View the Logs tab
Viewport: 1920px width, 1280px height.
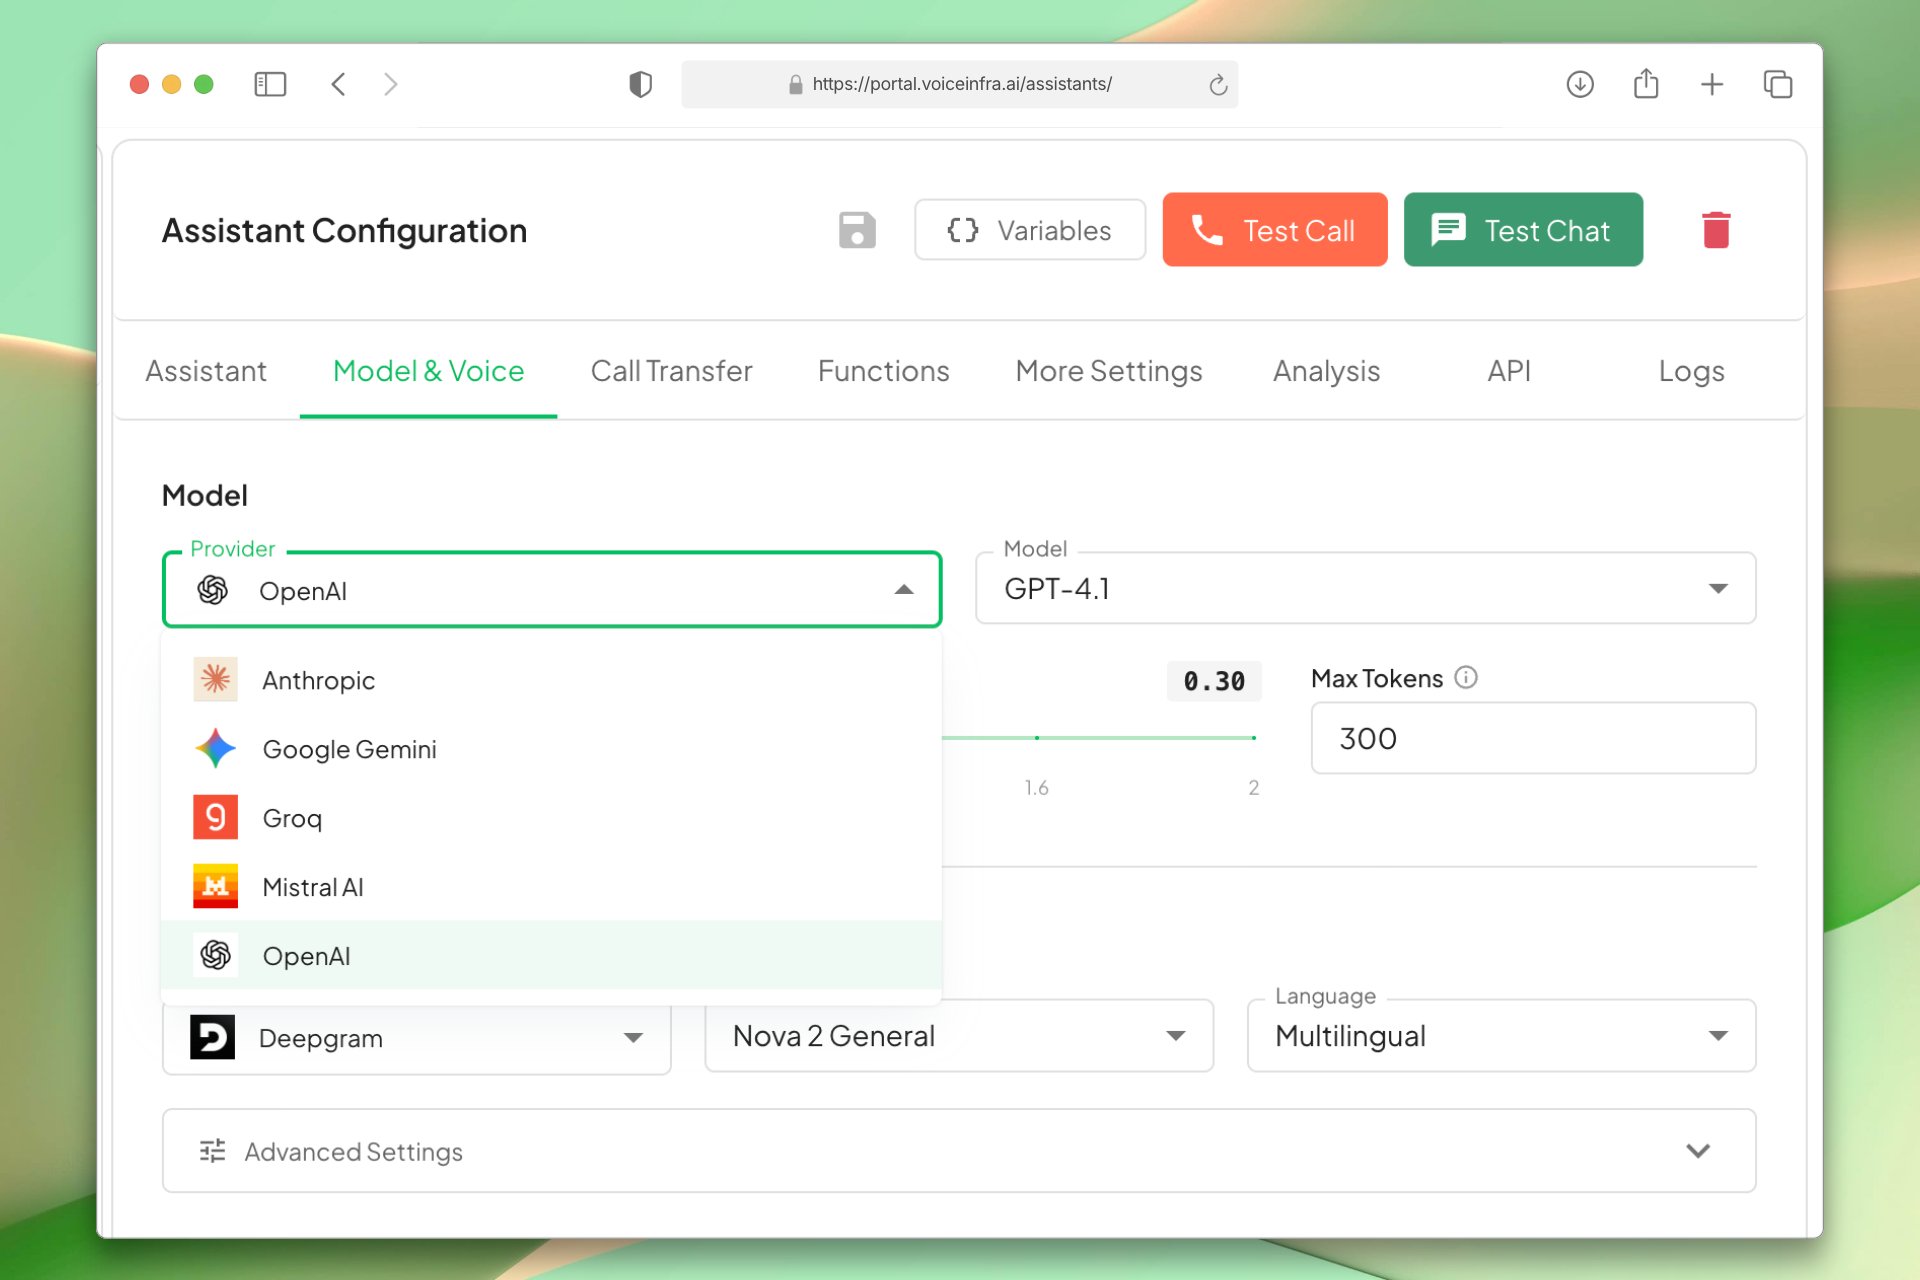(x=1691, y=371)
